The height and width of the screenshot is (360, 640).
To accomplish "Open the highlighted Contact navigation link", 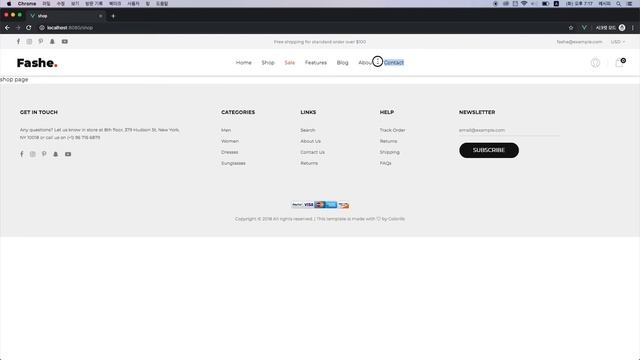I will click(x=394, y=62).
